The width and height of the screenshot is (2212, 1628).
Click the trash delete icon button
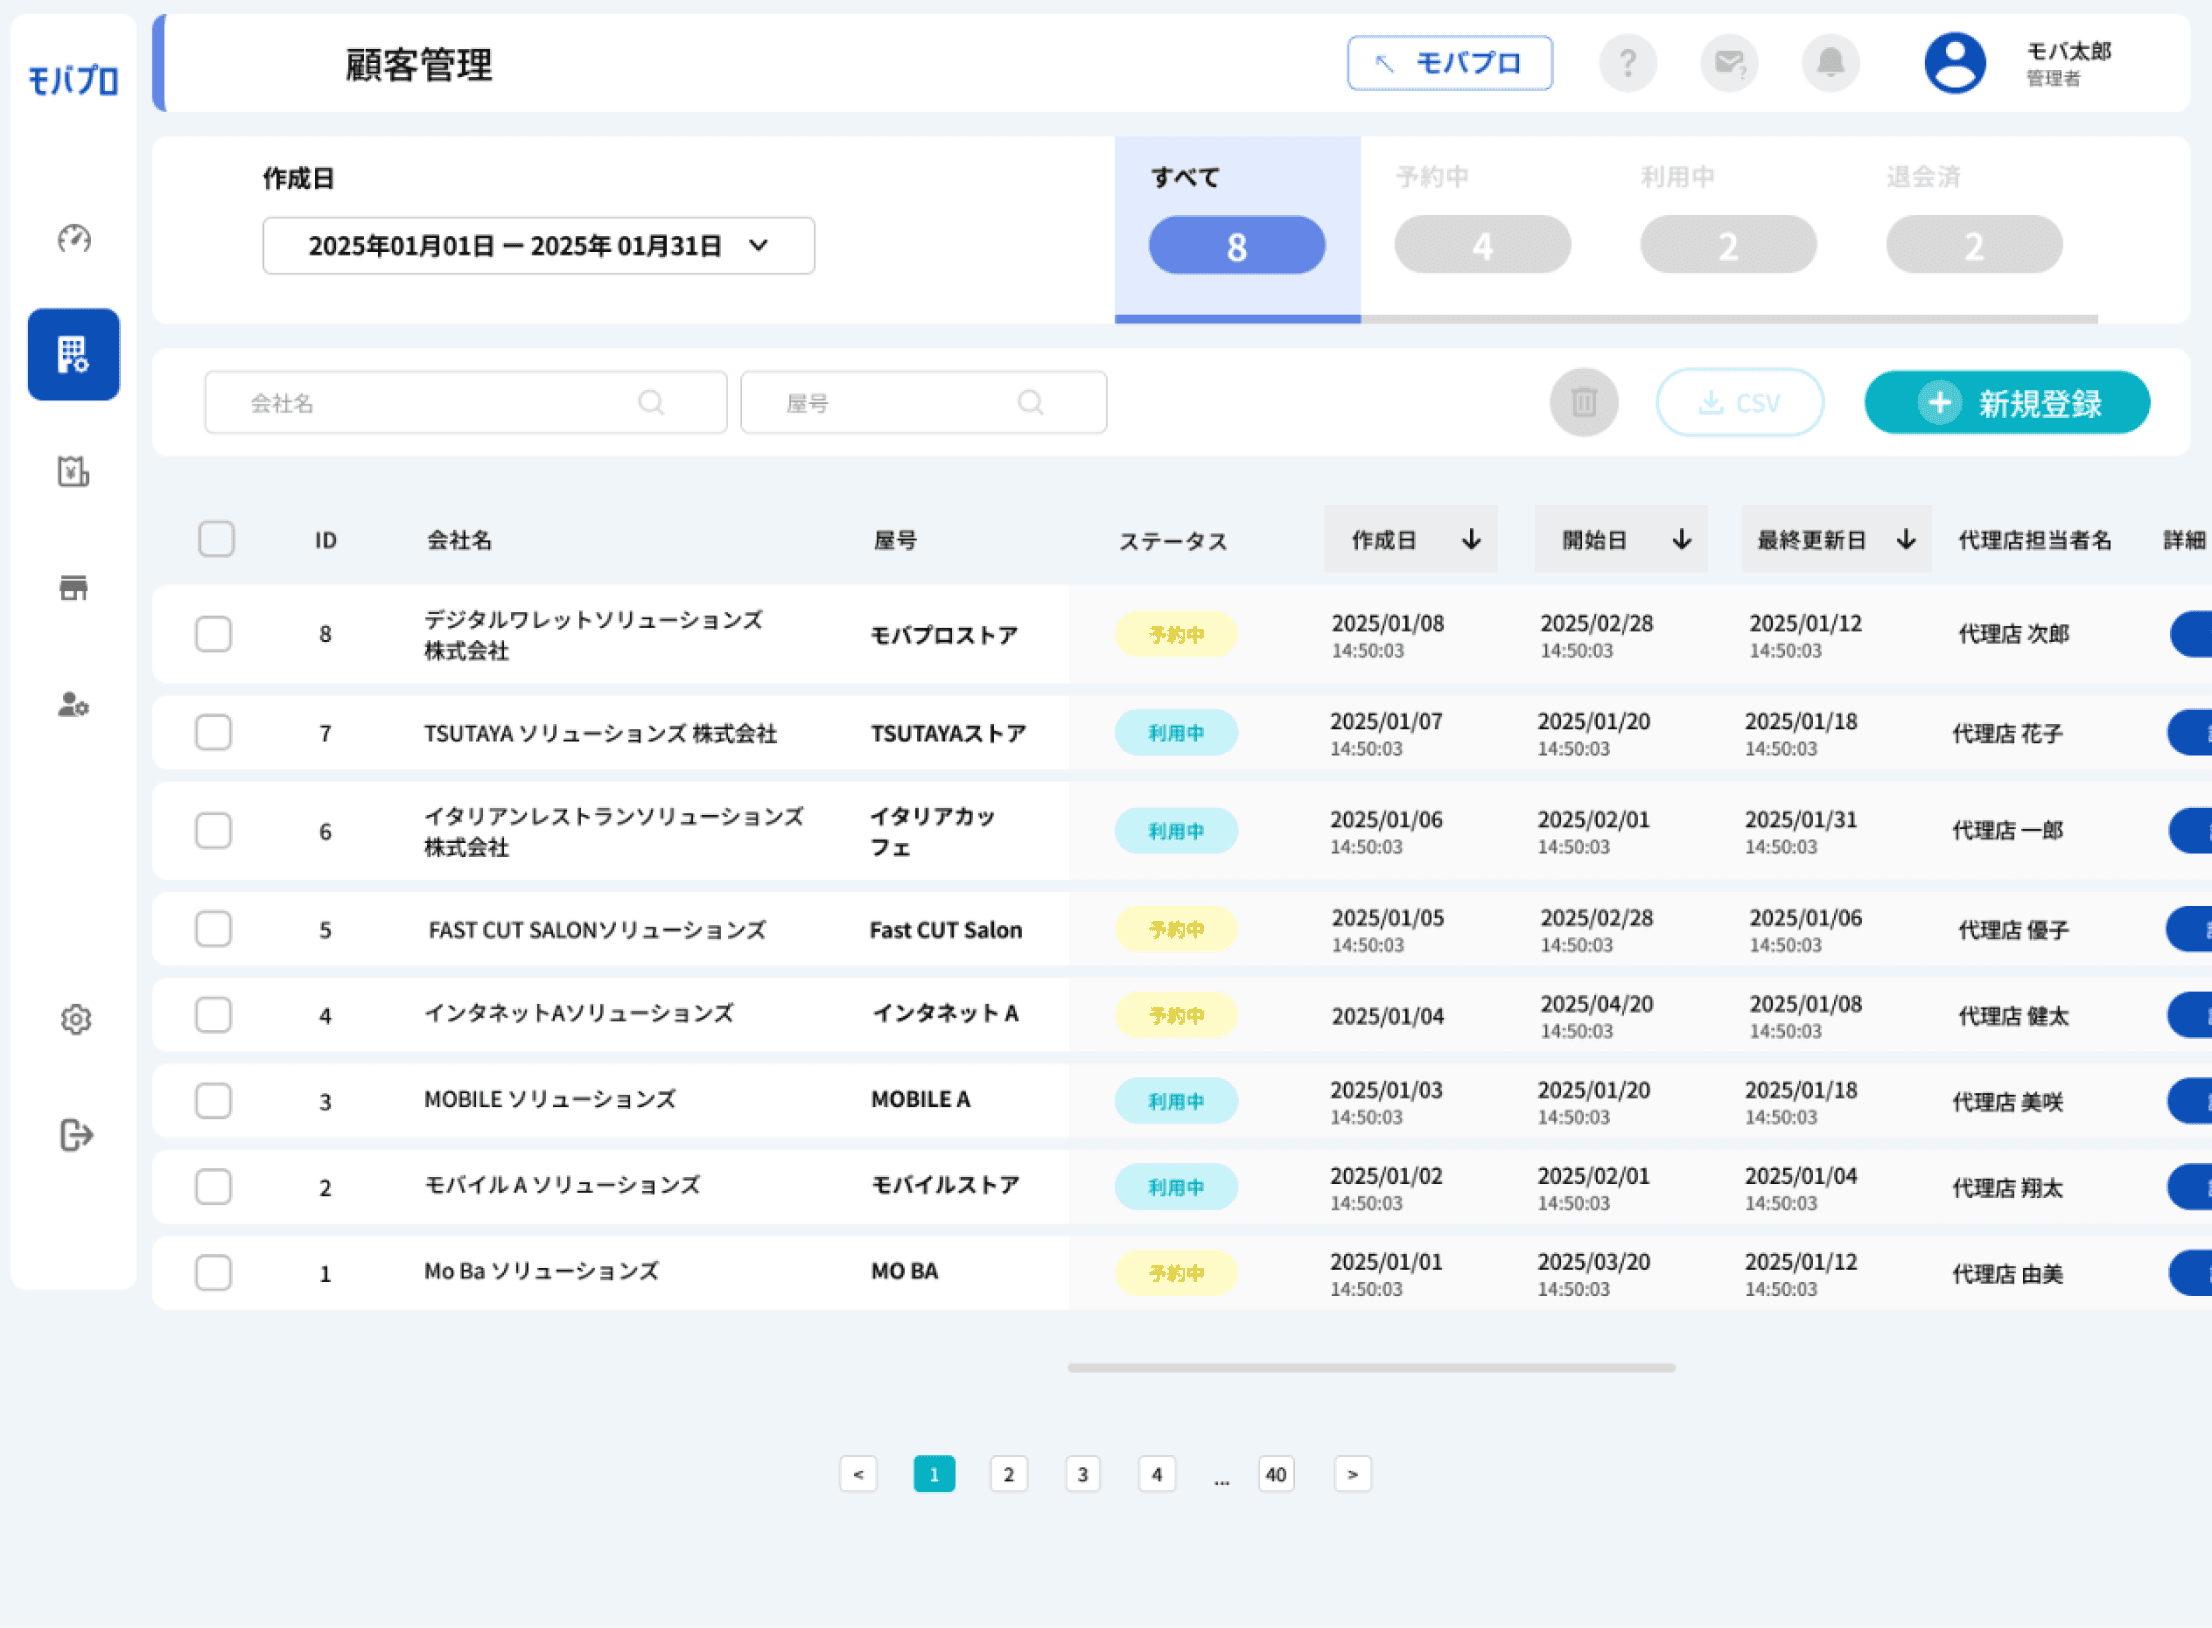(1584, 403)
